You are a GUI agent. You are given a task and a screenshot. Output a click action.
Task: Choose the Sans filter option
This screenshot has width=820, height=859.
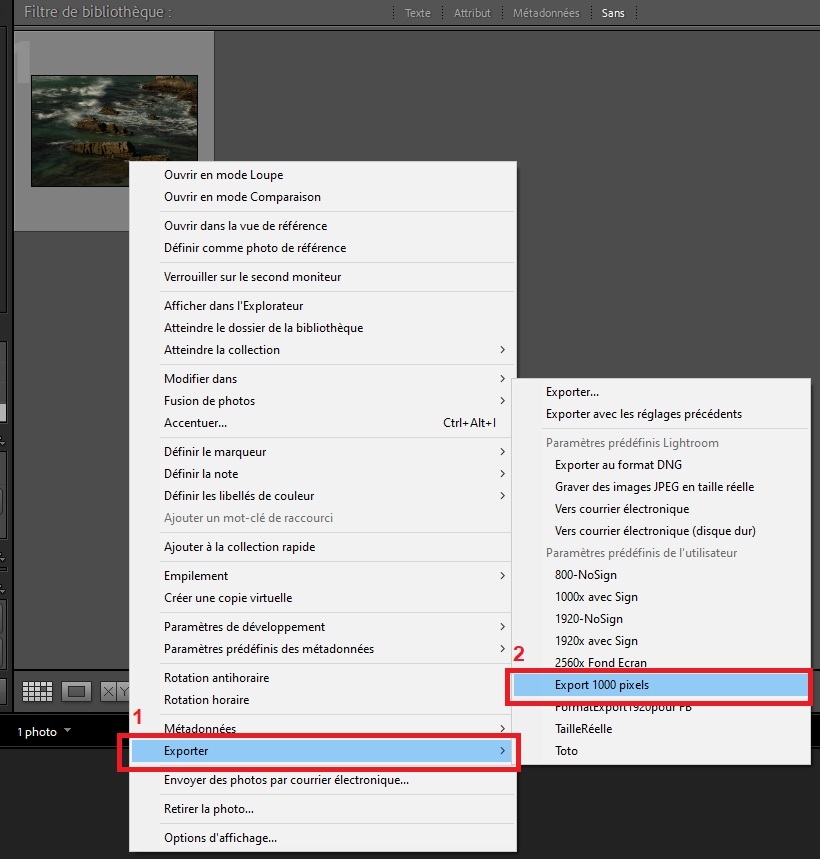click(x=613, y=13)
